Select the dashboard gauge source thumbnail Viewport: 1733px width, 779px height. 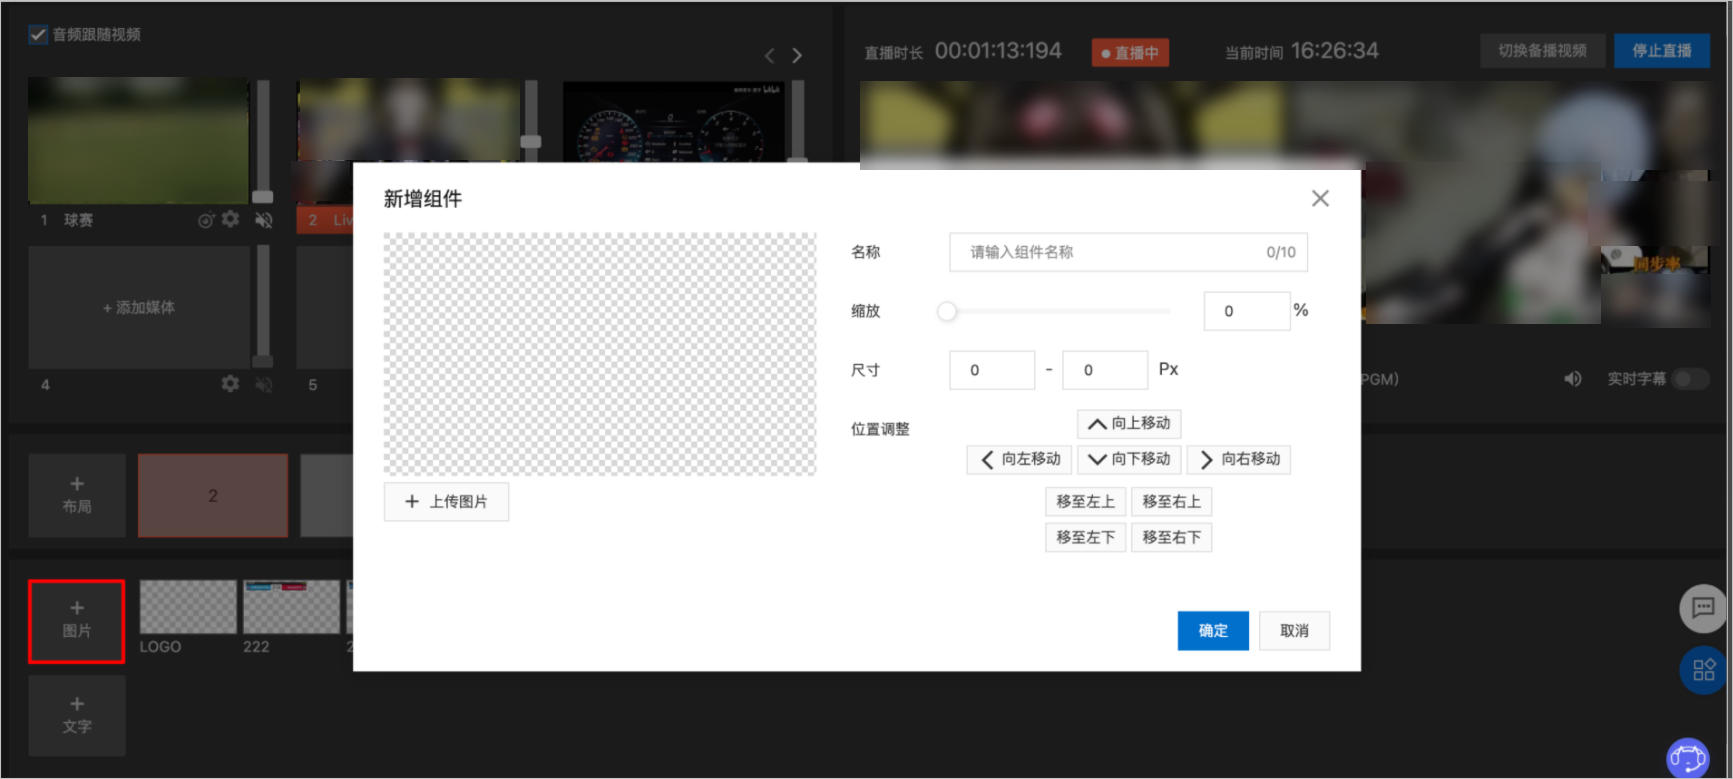[675, 121]
